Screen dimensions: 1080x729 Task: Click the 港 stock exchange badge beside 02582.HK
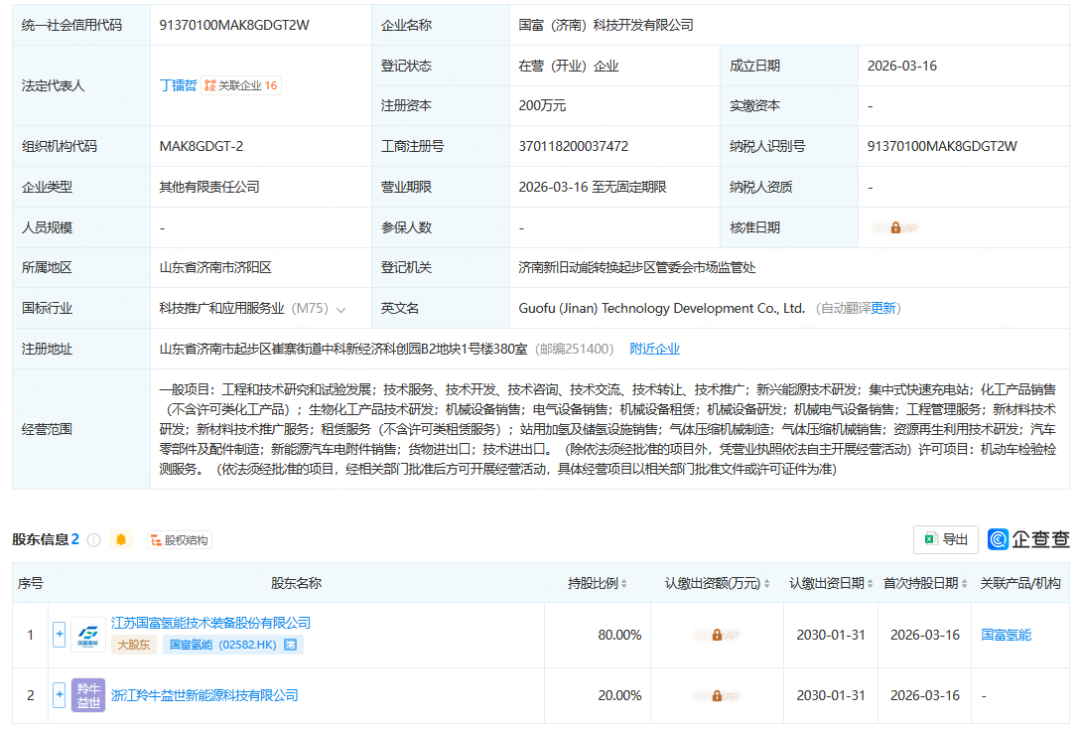(291, 644)
